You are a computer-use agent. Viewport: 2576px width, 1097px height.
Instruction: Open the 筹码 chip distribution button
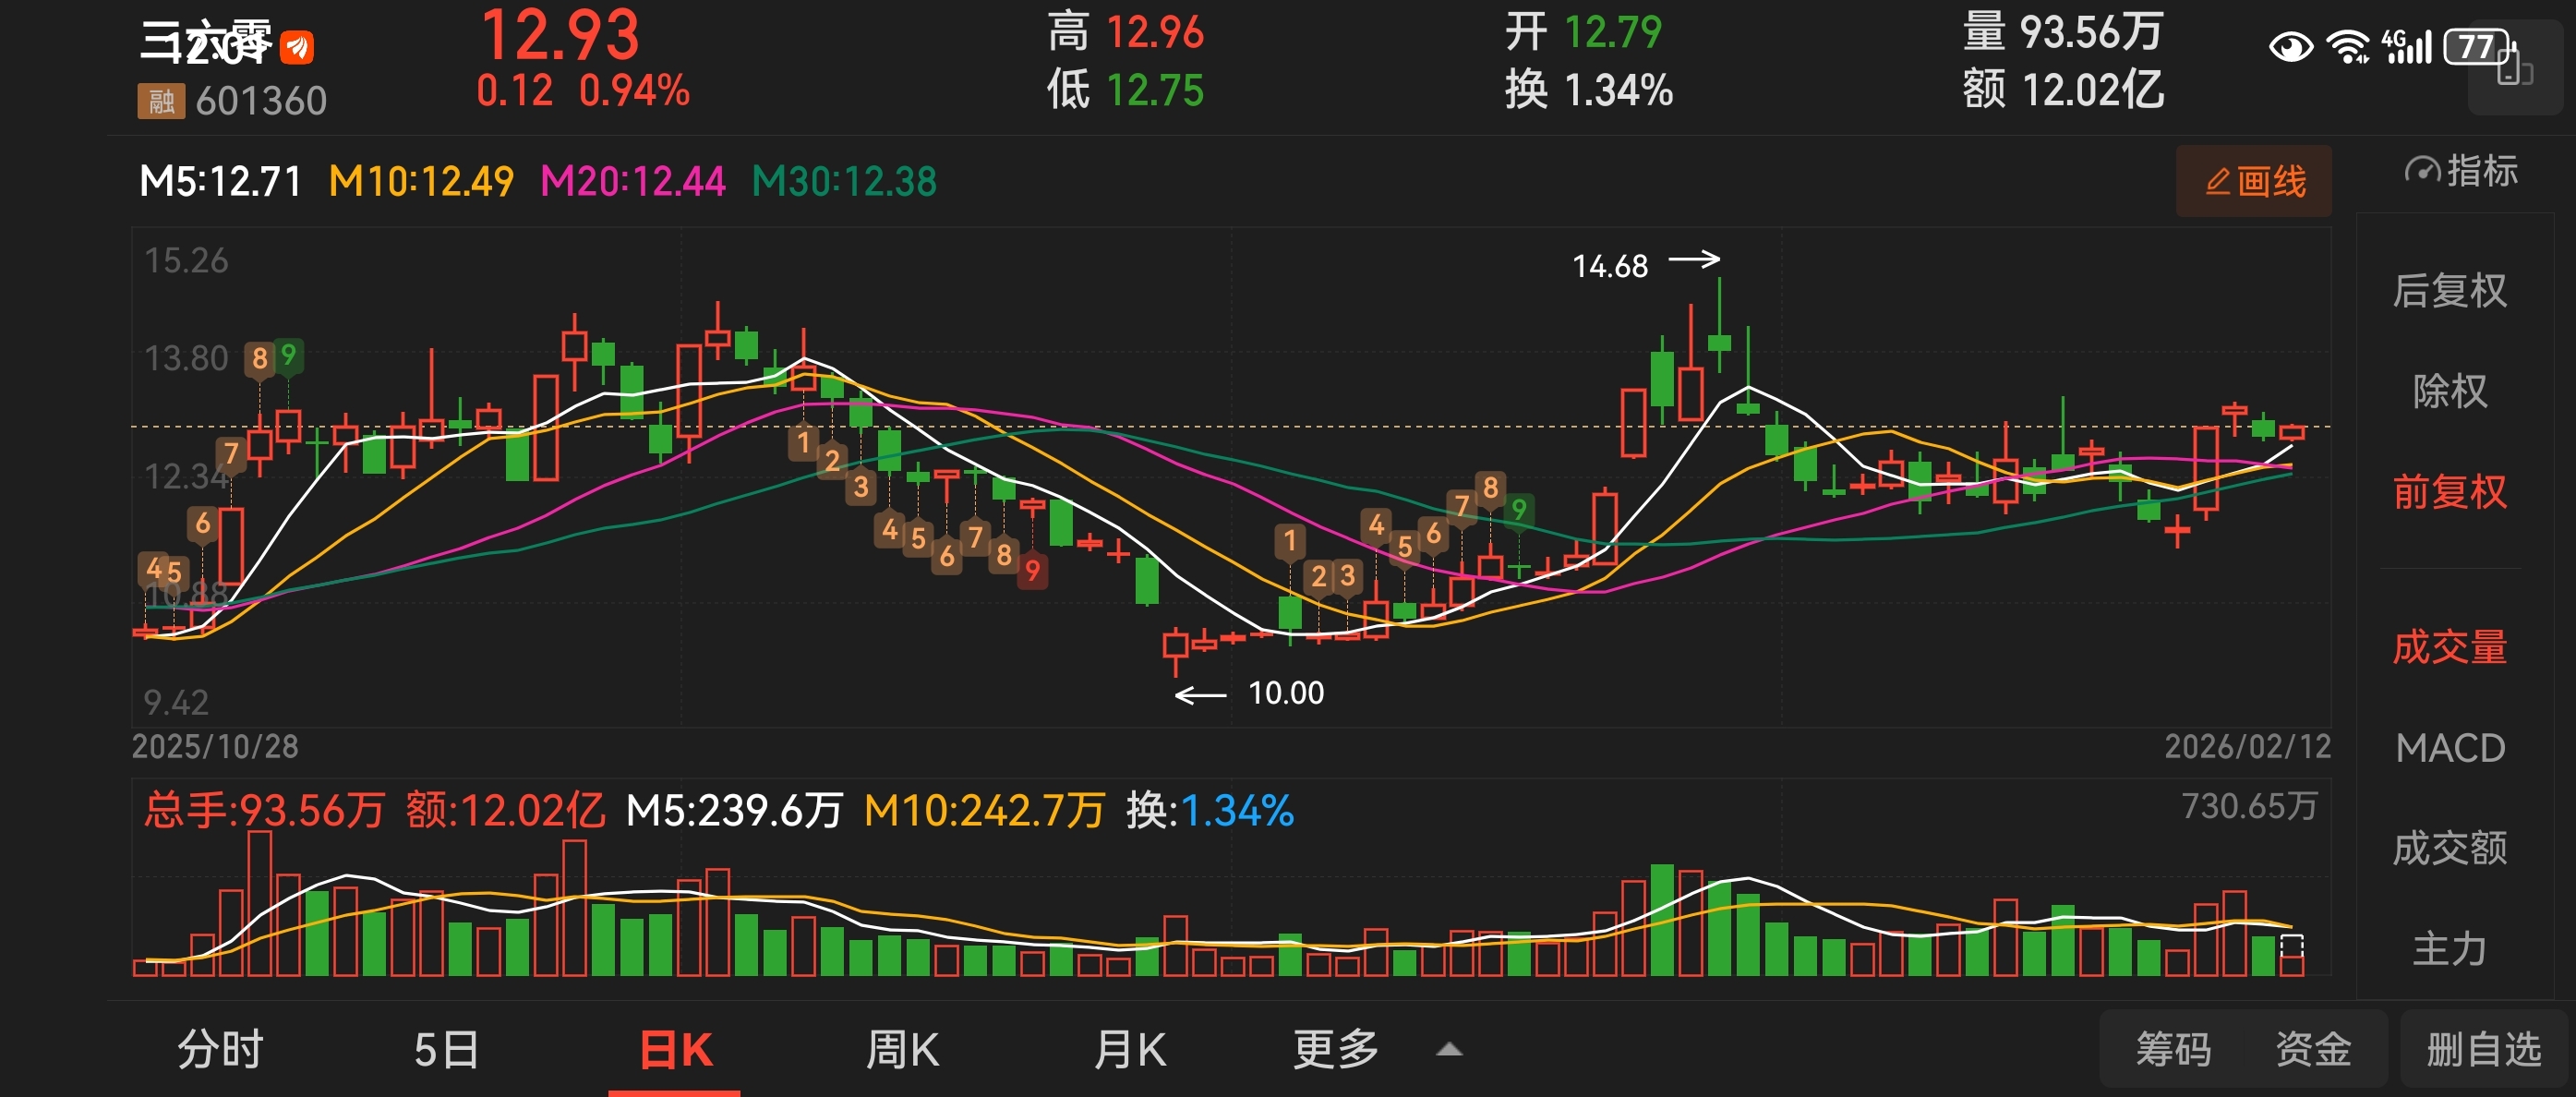[2173, 1049]
